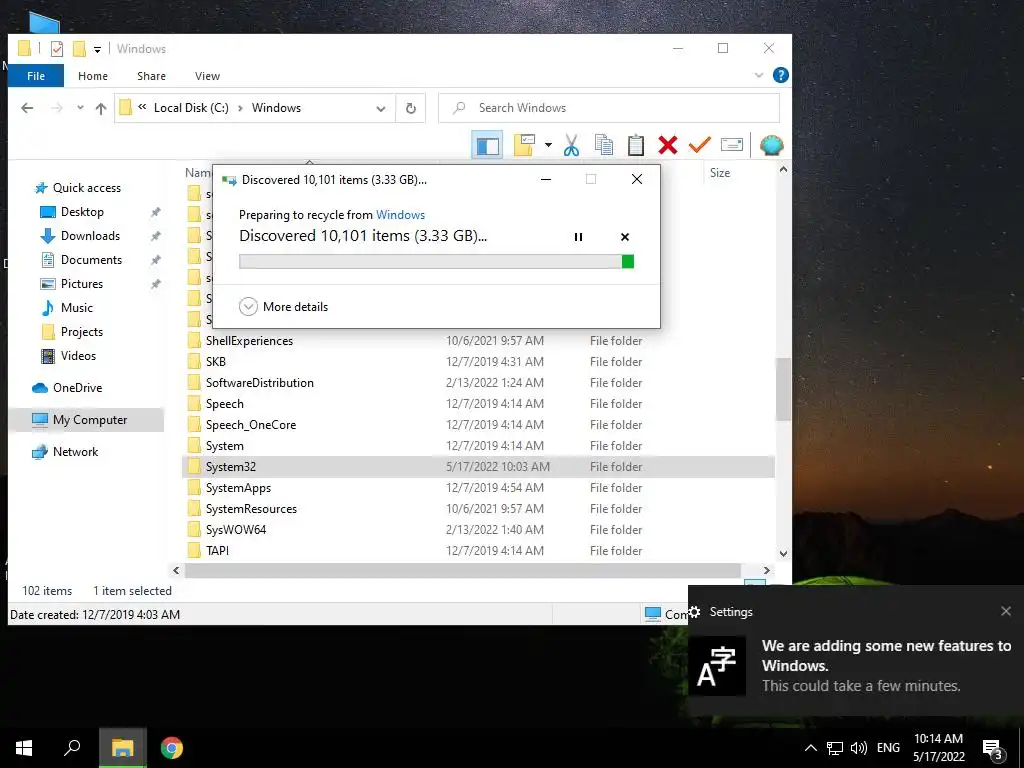Pause the recycle operation

pos(578,237)
